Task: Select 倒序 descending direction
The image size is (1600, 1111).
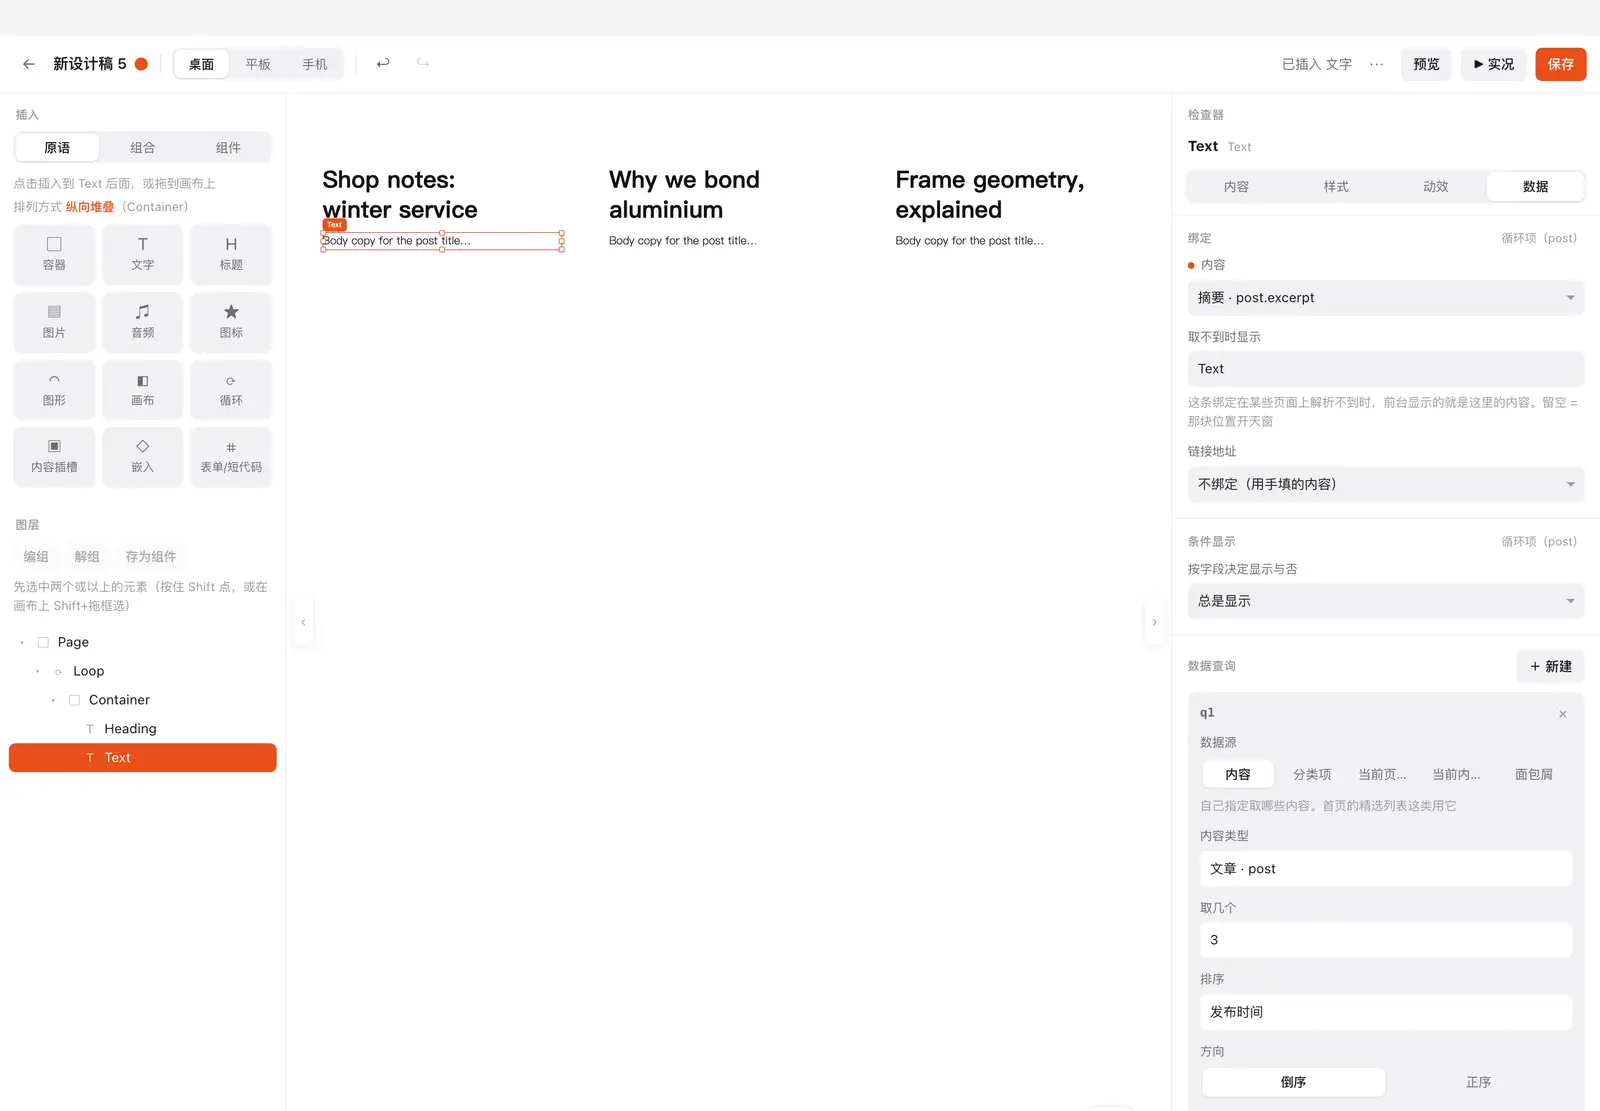Action: coord(1293,1082)
